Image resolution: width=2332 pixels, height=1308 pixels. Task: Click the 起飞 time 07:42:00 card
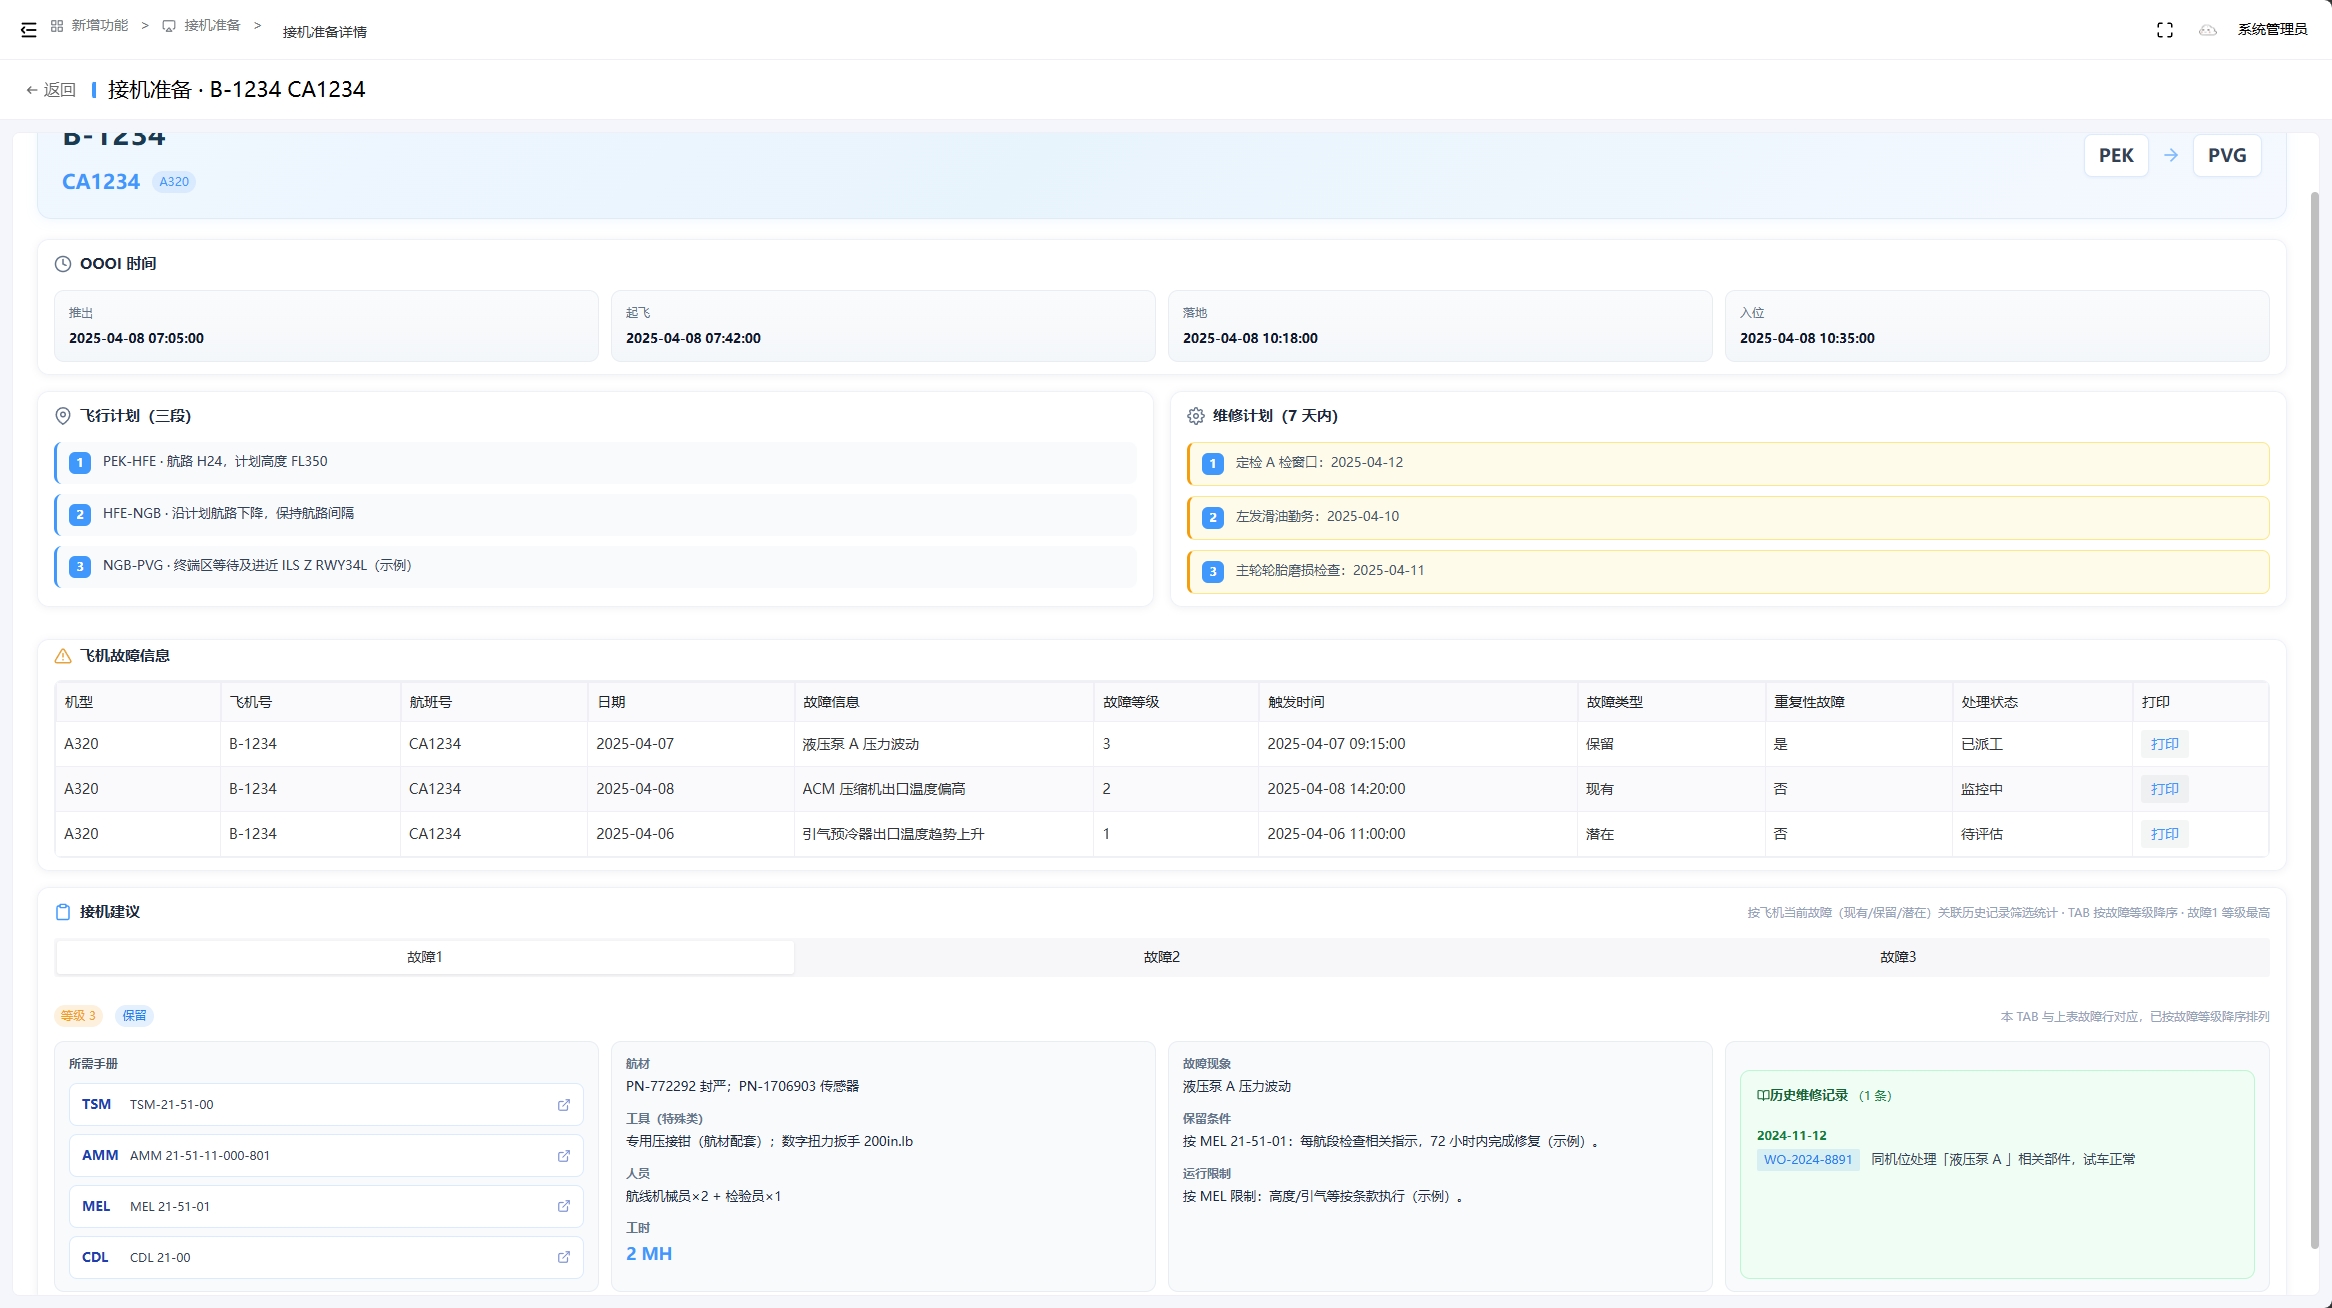tap(883, 326)
